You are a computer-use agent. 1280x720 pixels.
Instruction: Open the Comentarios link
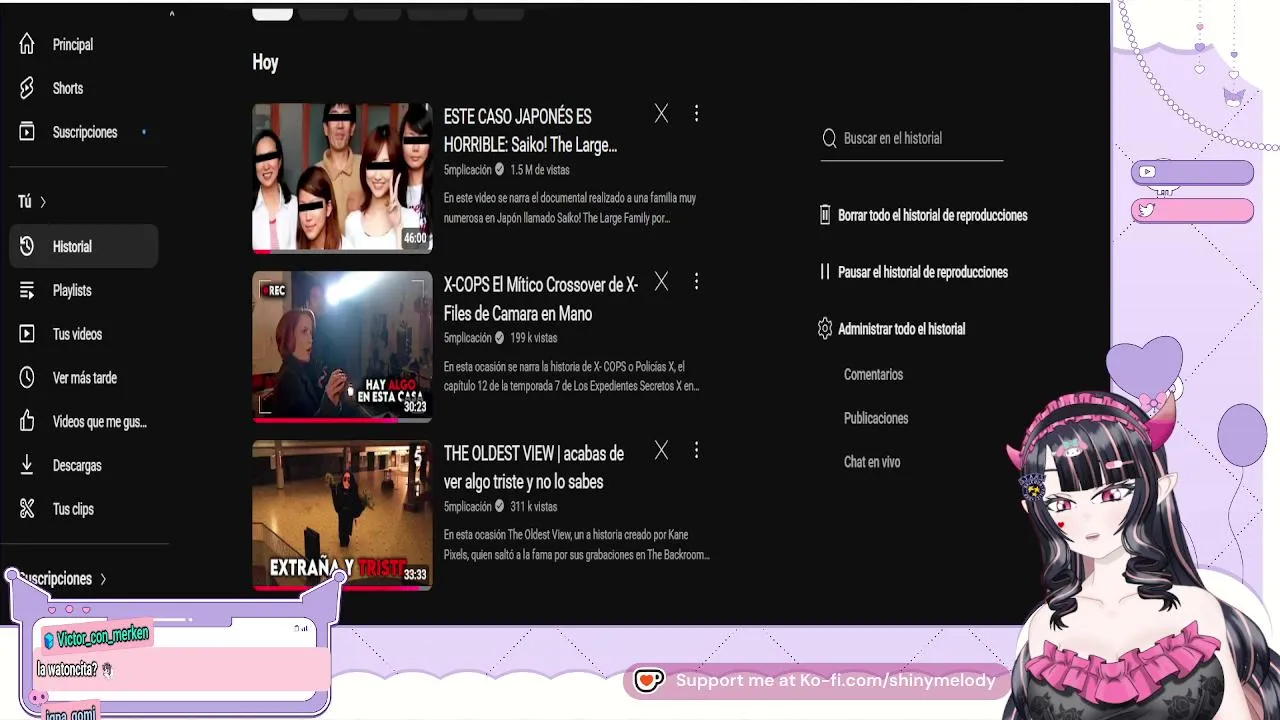[x=873, y=374]
